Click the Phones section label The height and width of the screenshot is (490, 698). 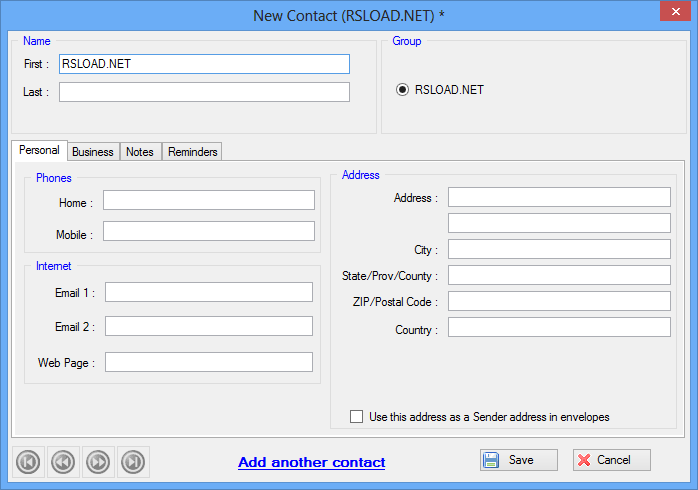(x=53, y=178)
